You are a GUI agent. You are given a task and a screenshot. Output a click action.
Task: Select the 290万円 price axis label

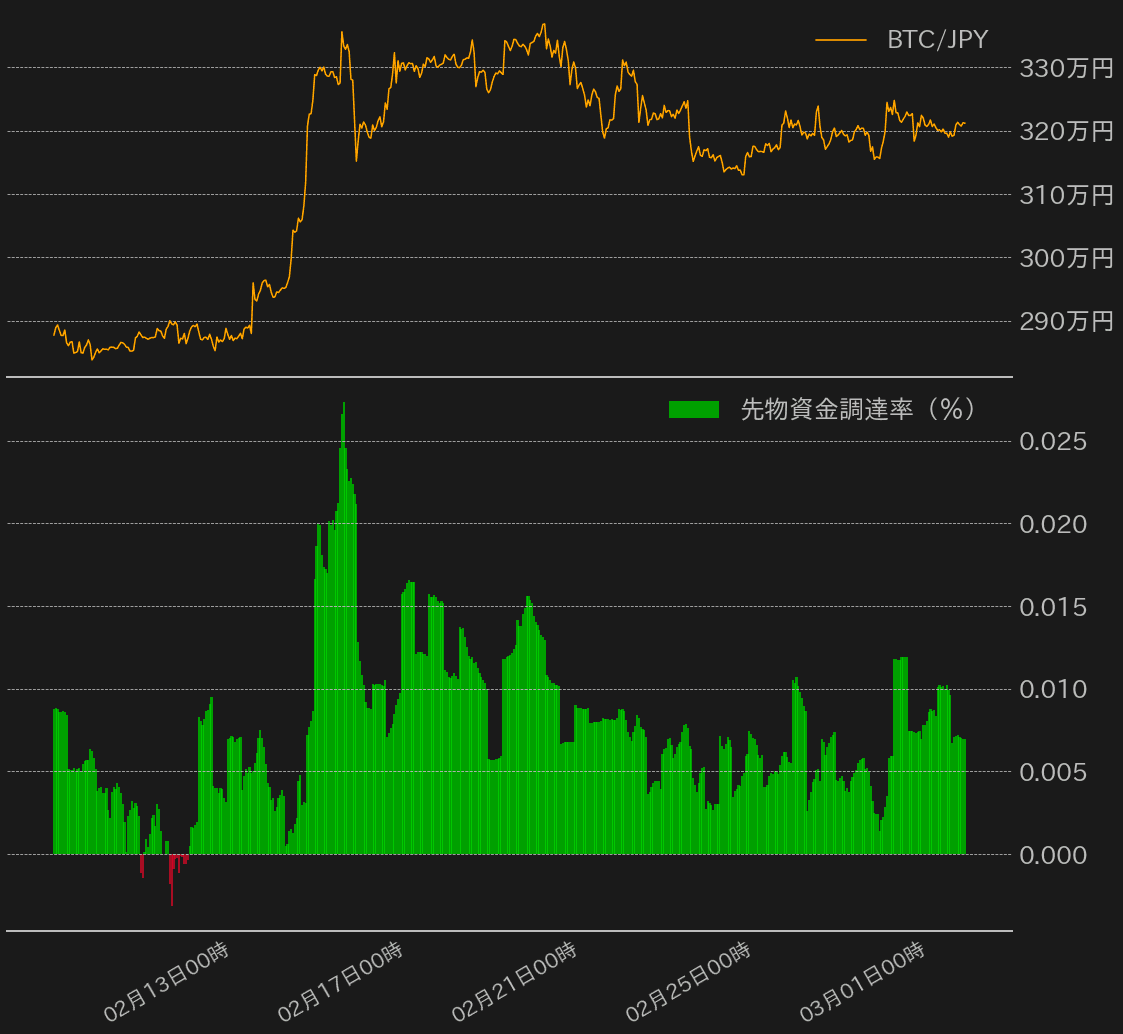click(1065, 321)
